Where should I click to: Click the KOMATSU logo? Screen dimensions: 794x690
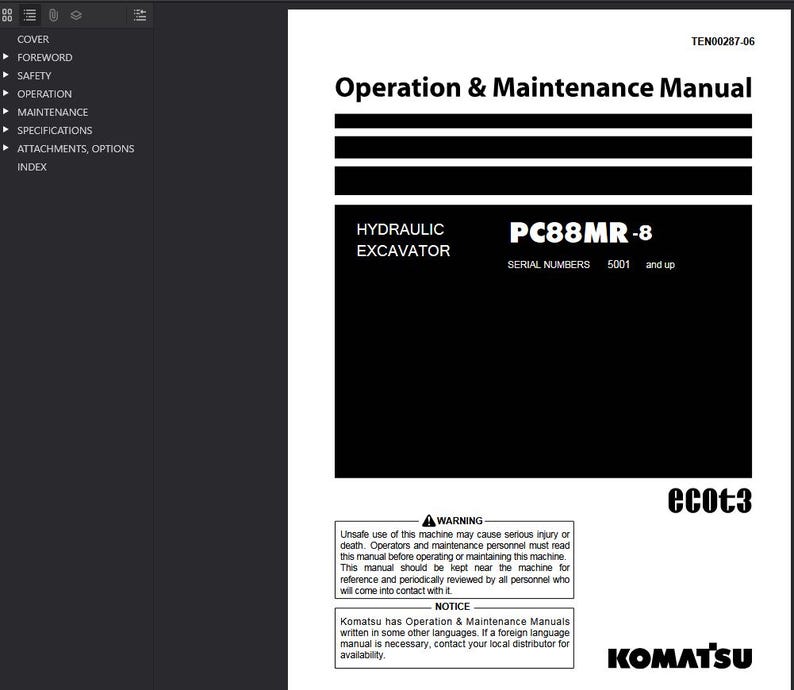tap(680, 657)
